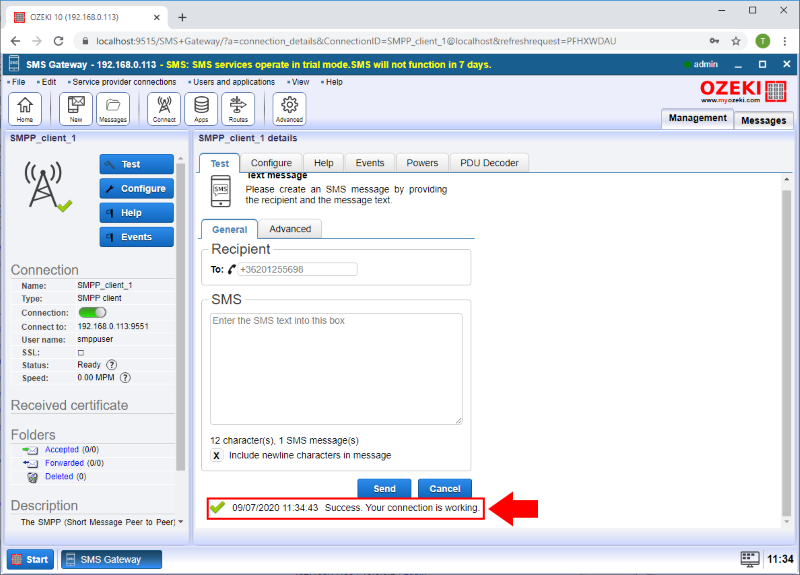Screen dimensions: 800x575
Task: Click the blue Test button in sidebar
Action: pyautogui.click(x=137, y=164)
